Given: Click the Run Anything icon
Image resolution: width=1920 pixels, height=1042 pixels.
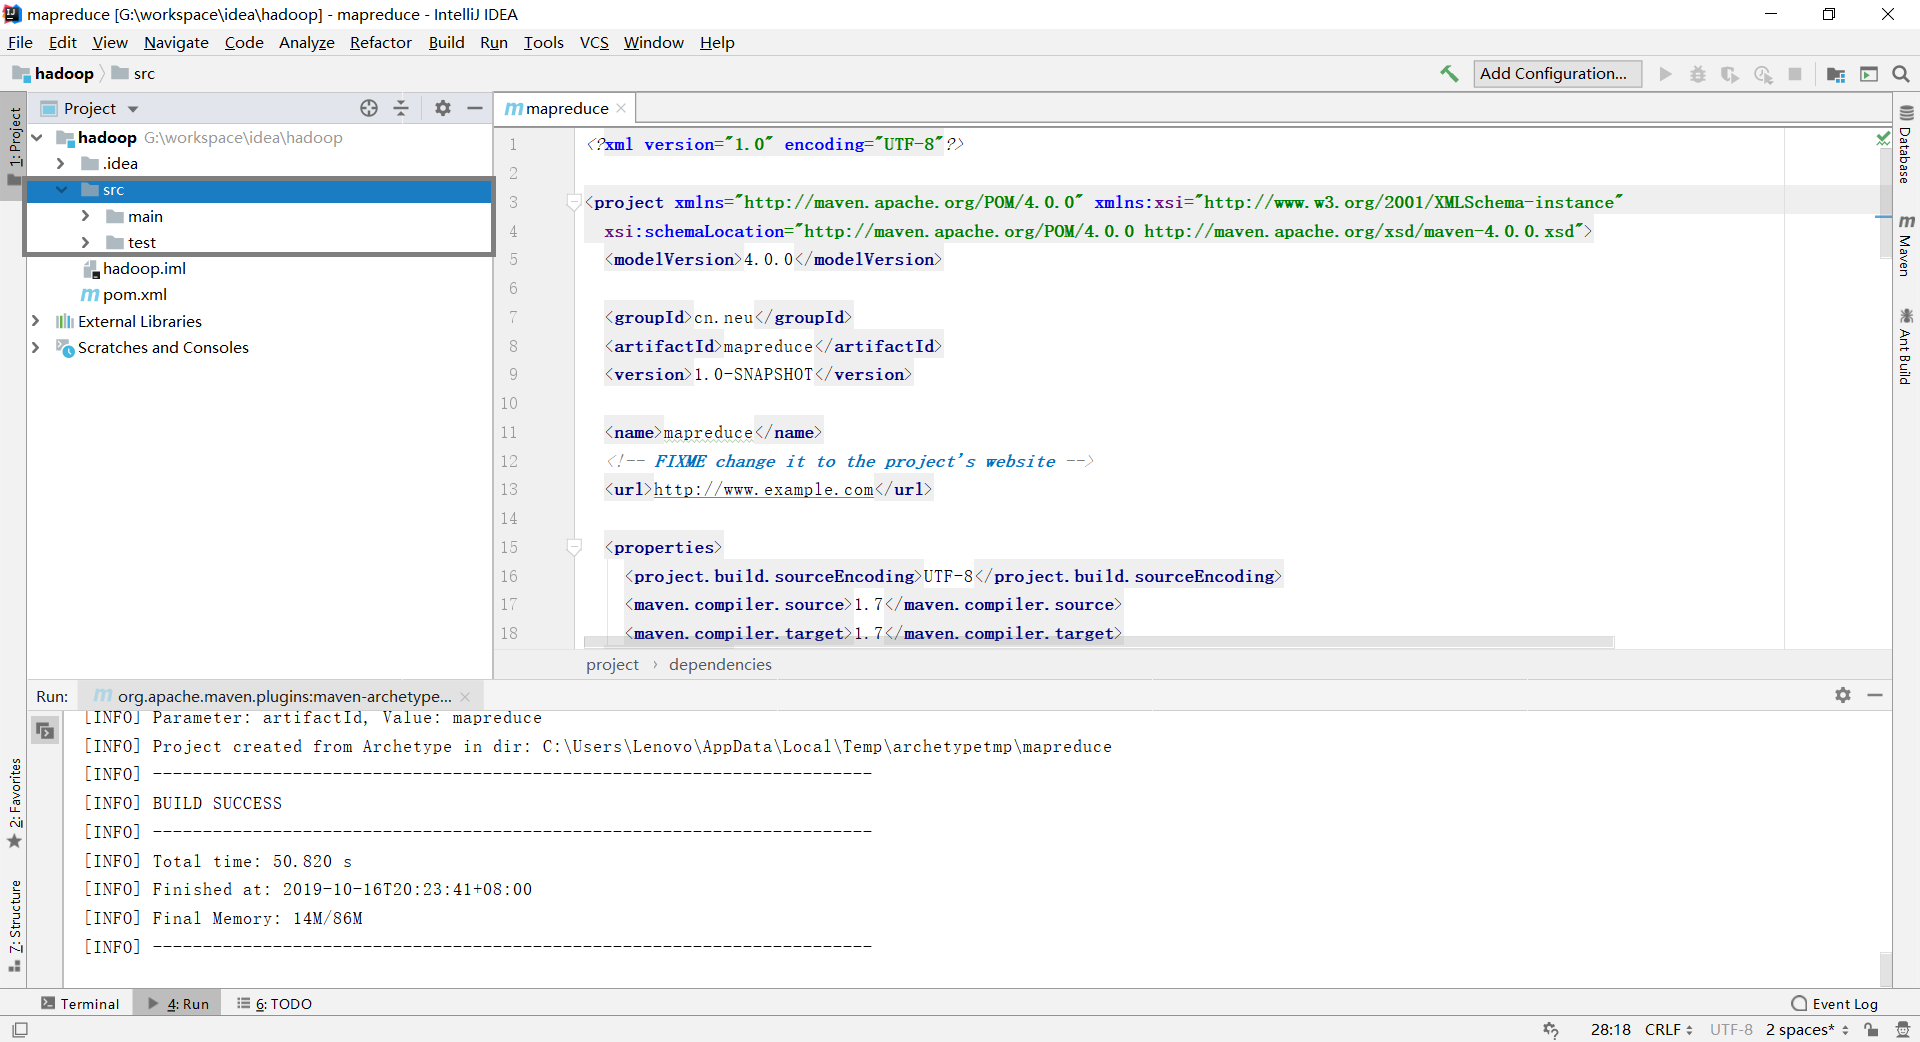Looking at the screenshot, I should (x=1869, y=74).
